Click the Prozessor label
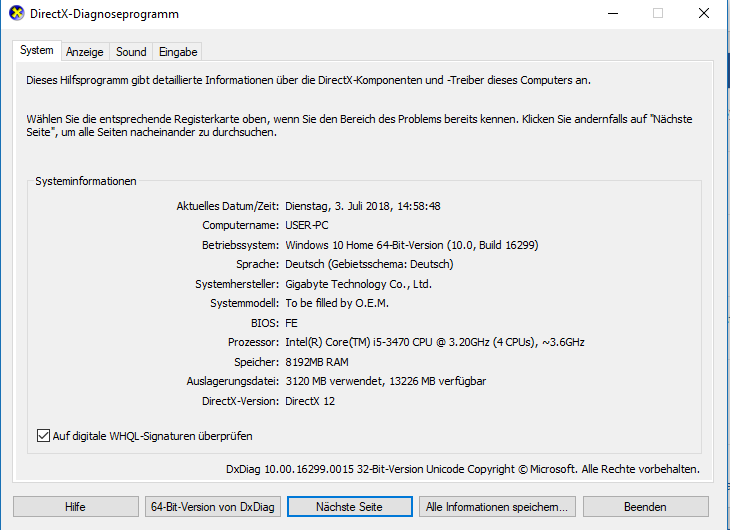Image resolution: width=730 pixels, height=530 pixels. (253, 342)
